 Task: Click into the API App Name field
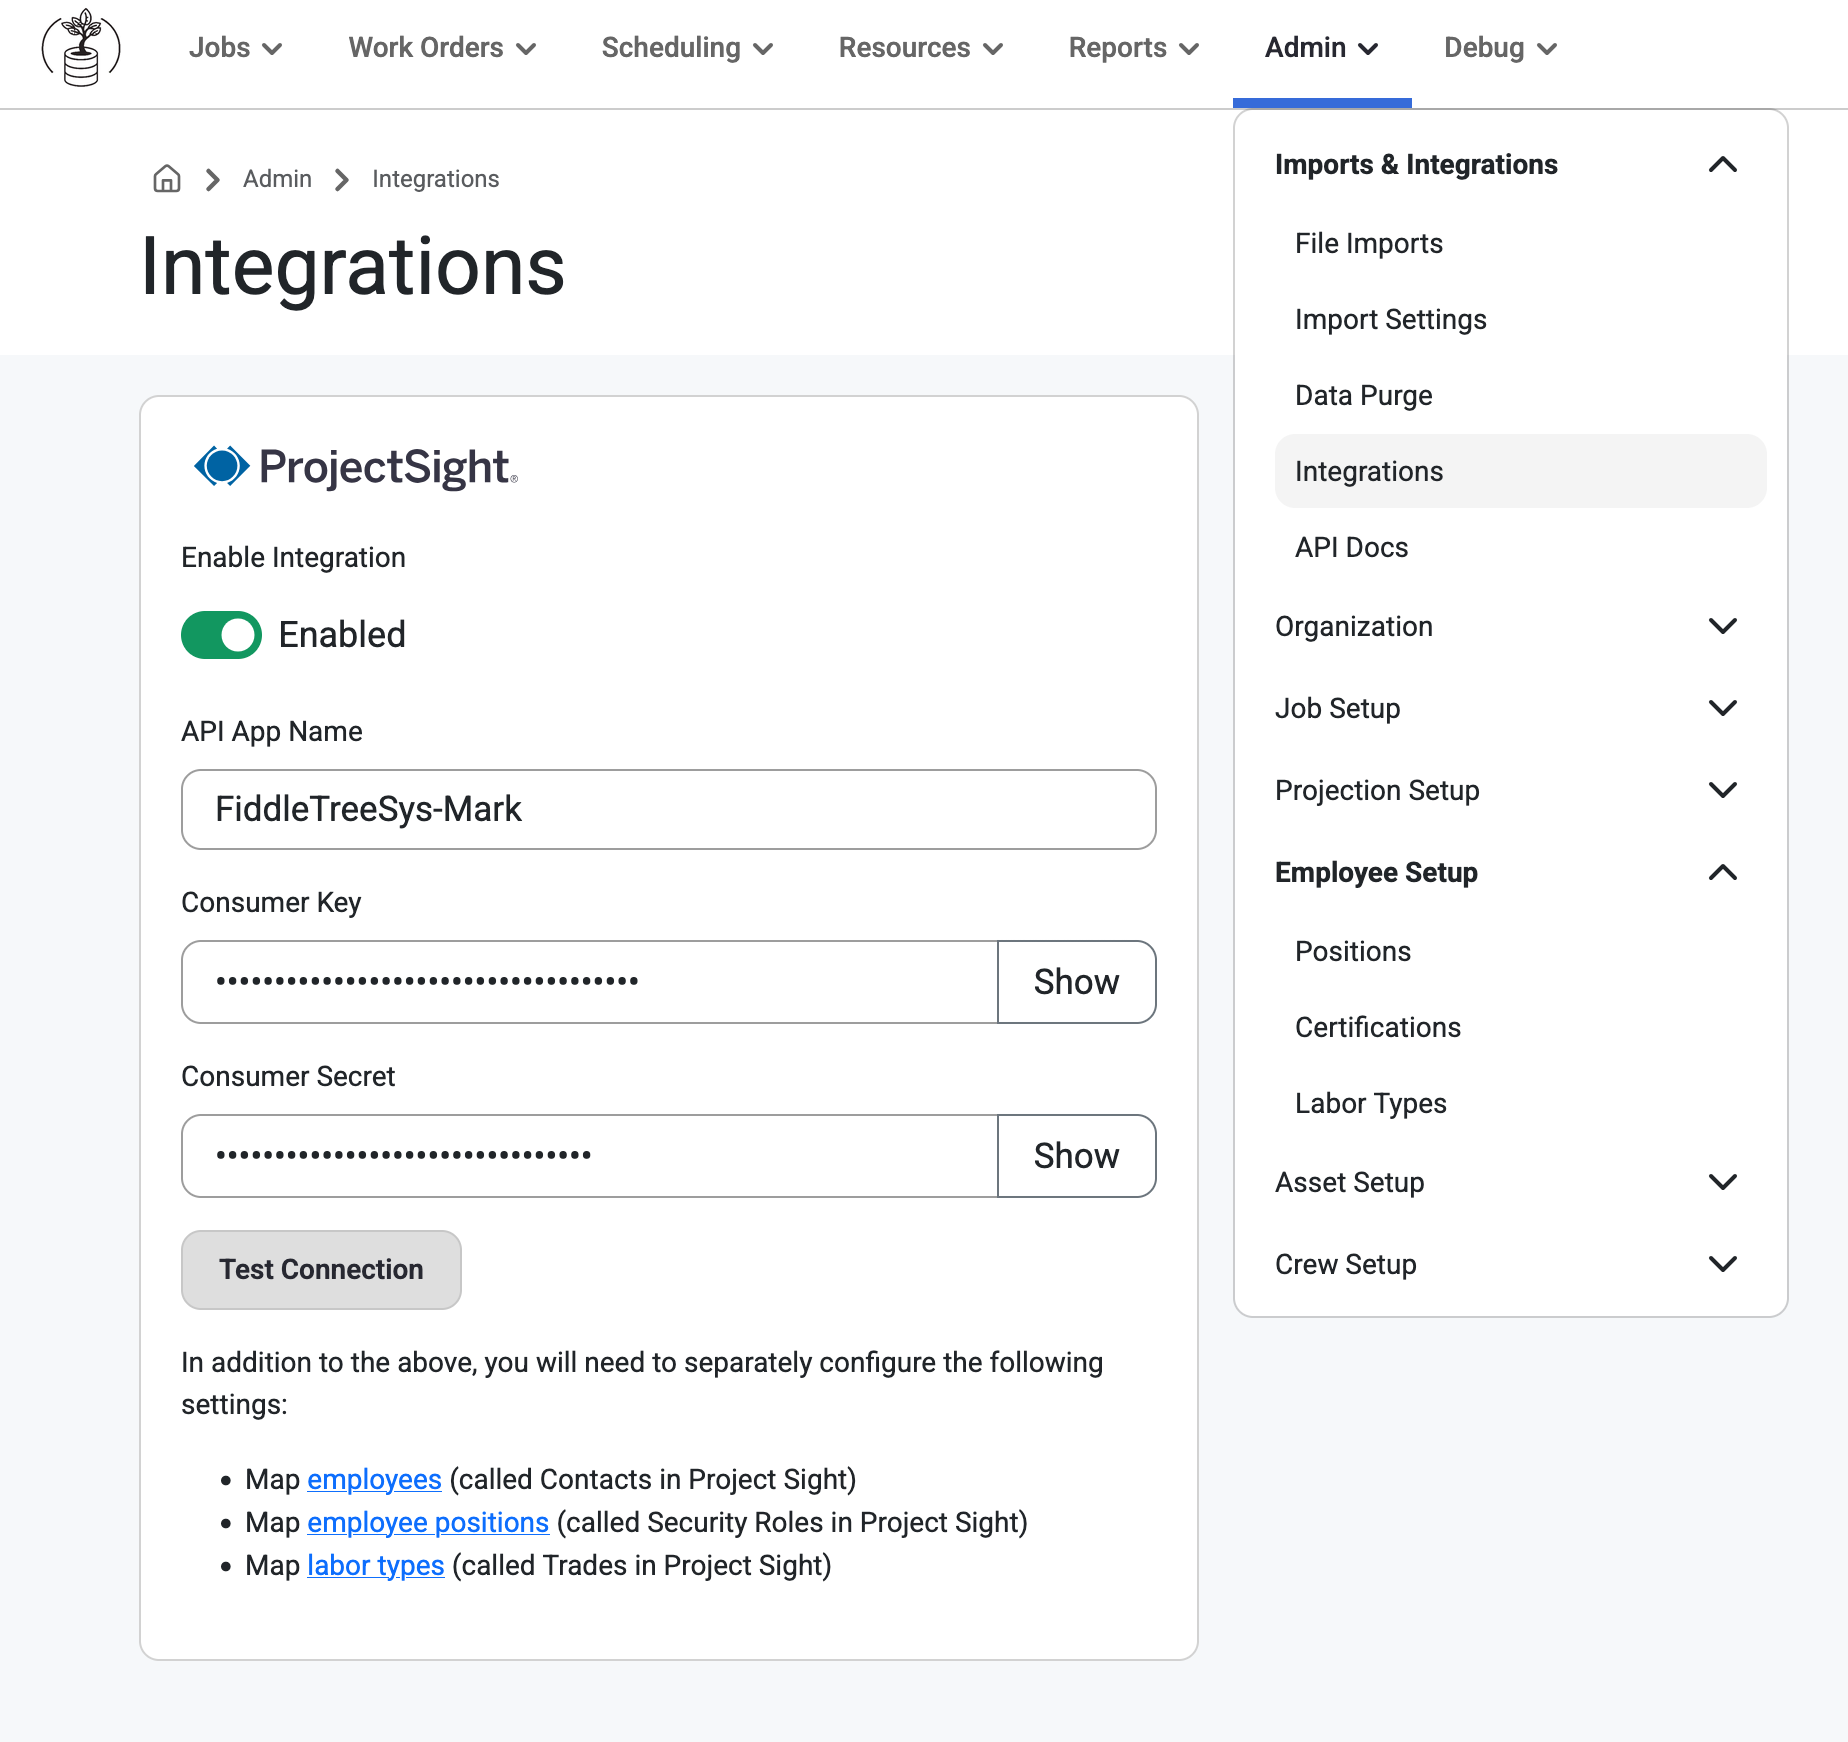(x=669, y=809)
